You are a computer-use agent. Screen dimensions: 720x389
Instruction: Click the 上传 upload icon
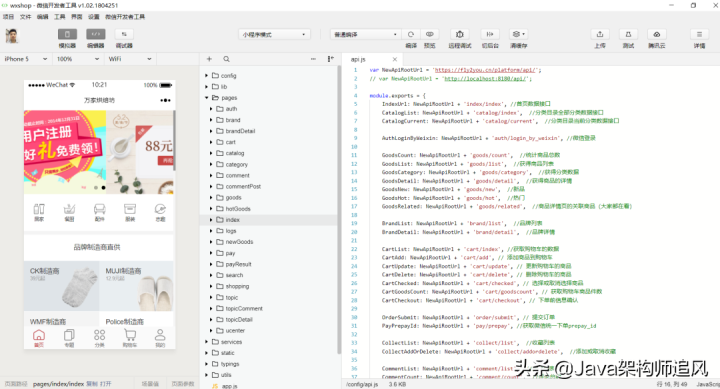pyautogui.click(x=600, y=34)
